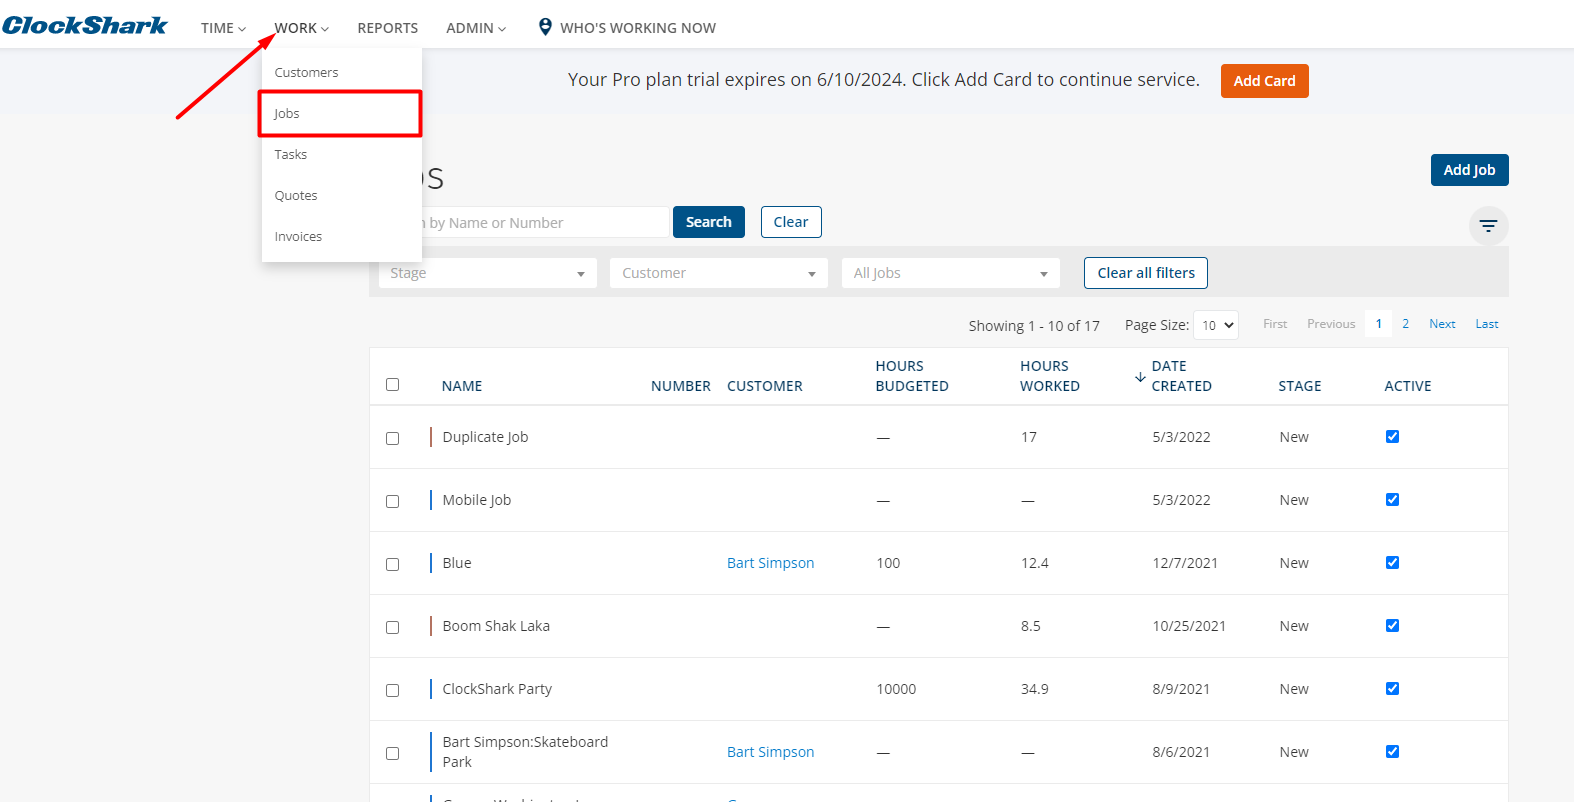Select Jobs from Work menu
Image resolution: width=1574 pixels, height=802 pixels.
(341, 113)
